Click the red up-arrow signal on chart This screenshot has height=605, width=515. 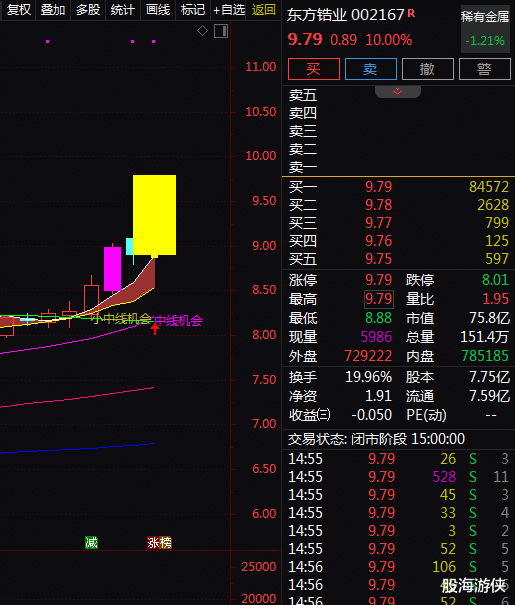[x=155, y=329]
